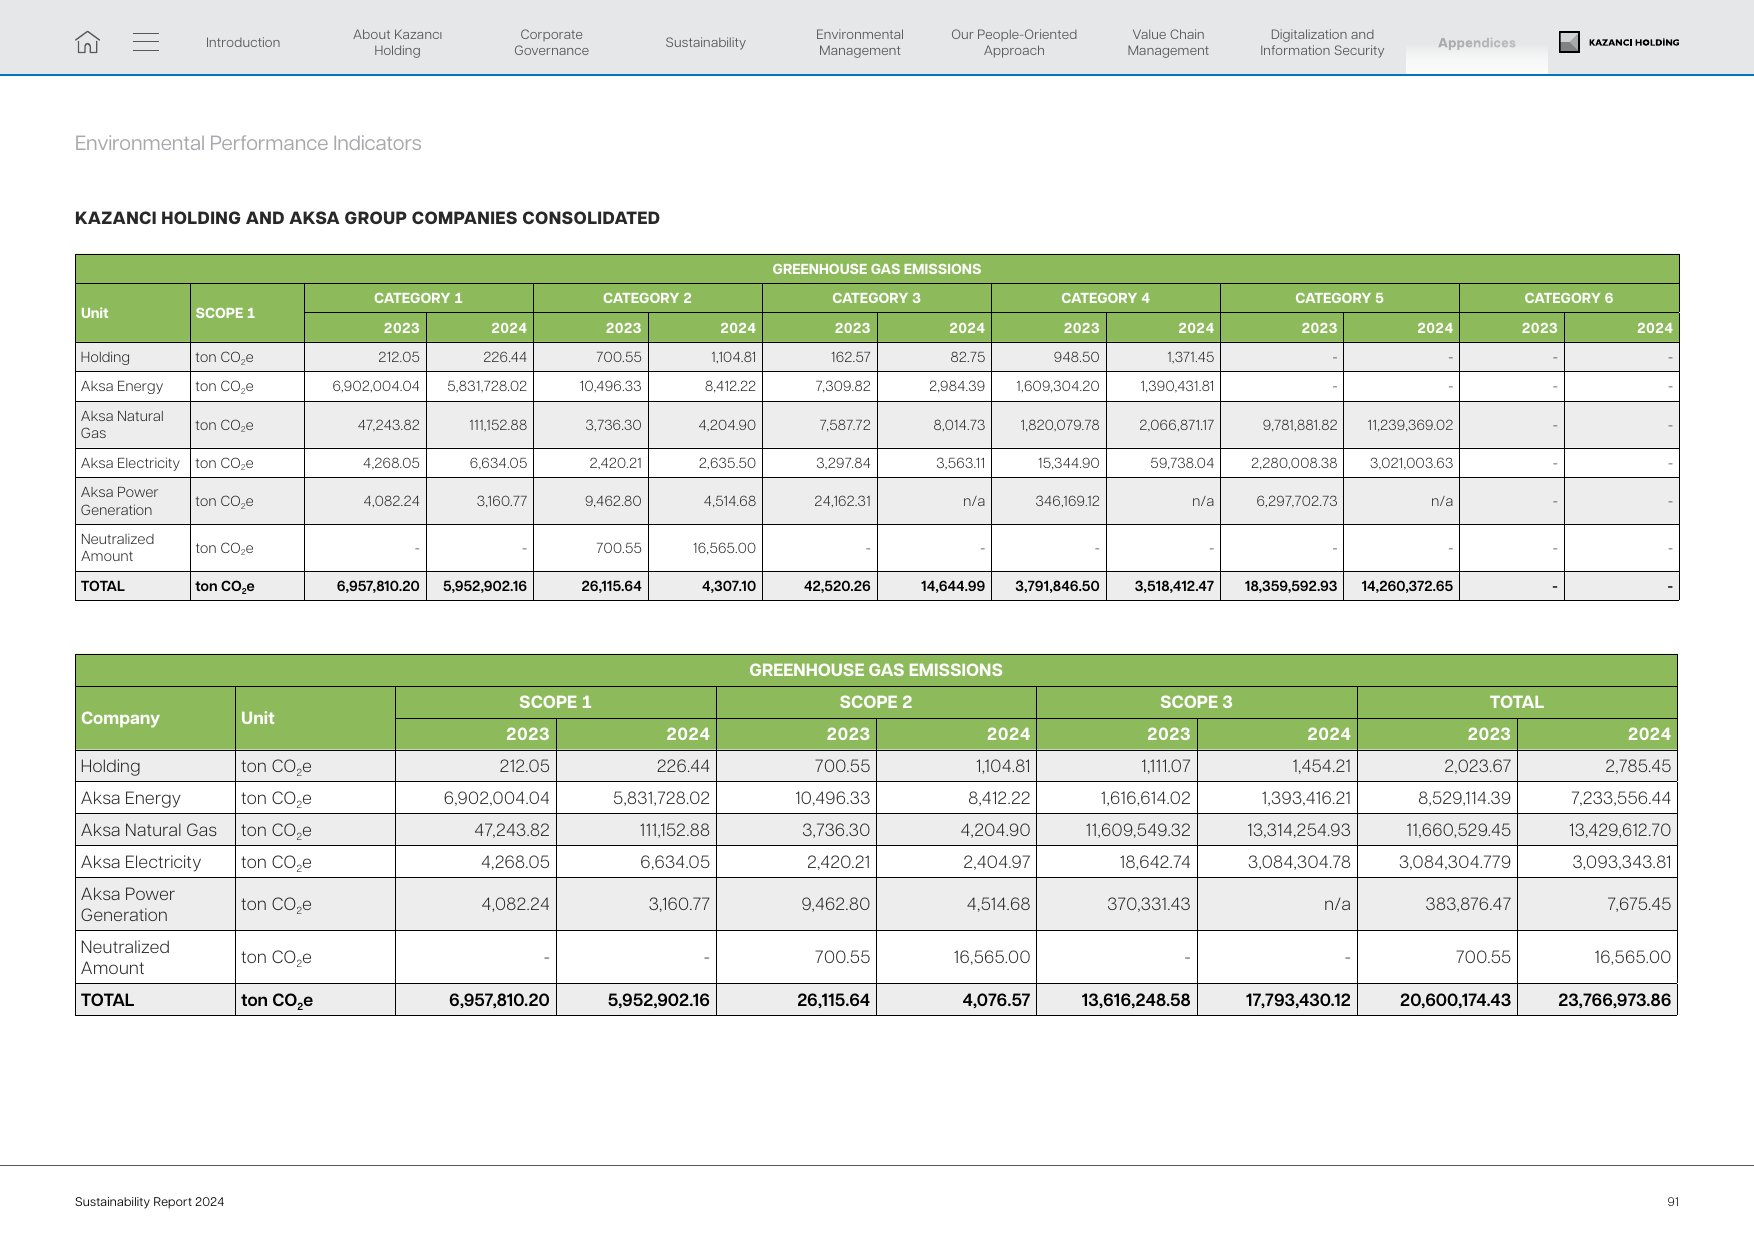Click the home icon in the header

point(88,42)
